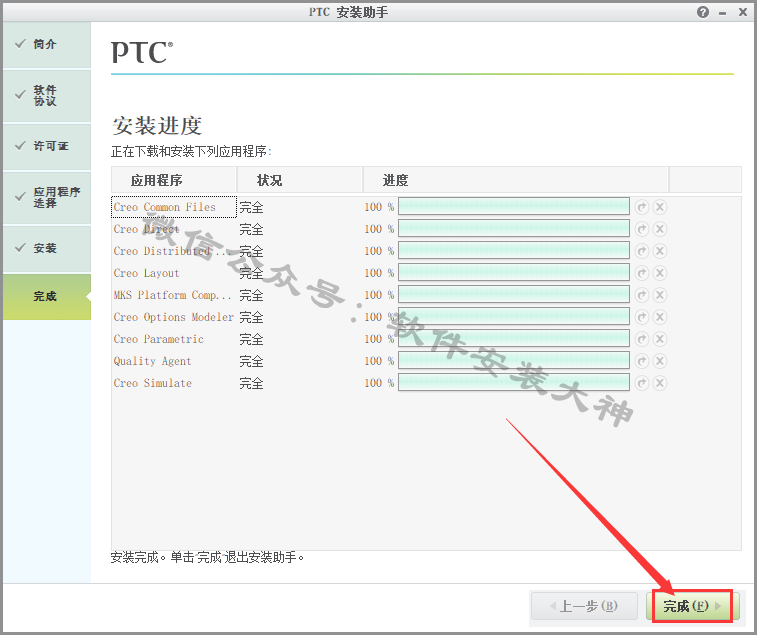Close the PTC installer window
This screenshot has height=635, width=757.
(743, 12)
